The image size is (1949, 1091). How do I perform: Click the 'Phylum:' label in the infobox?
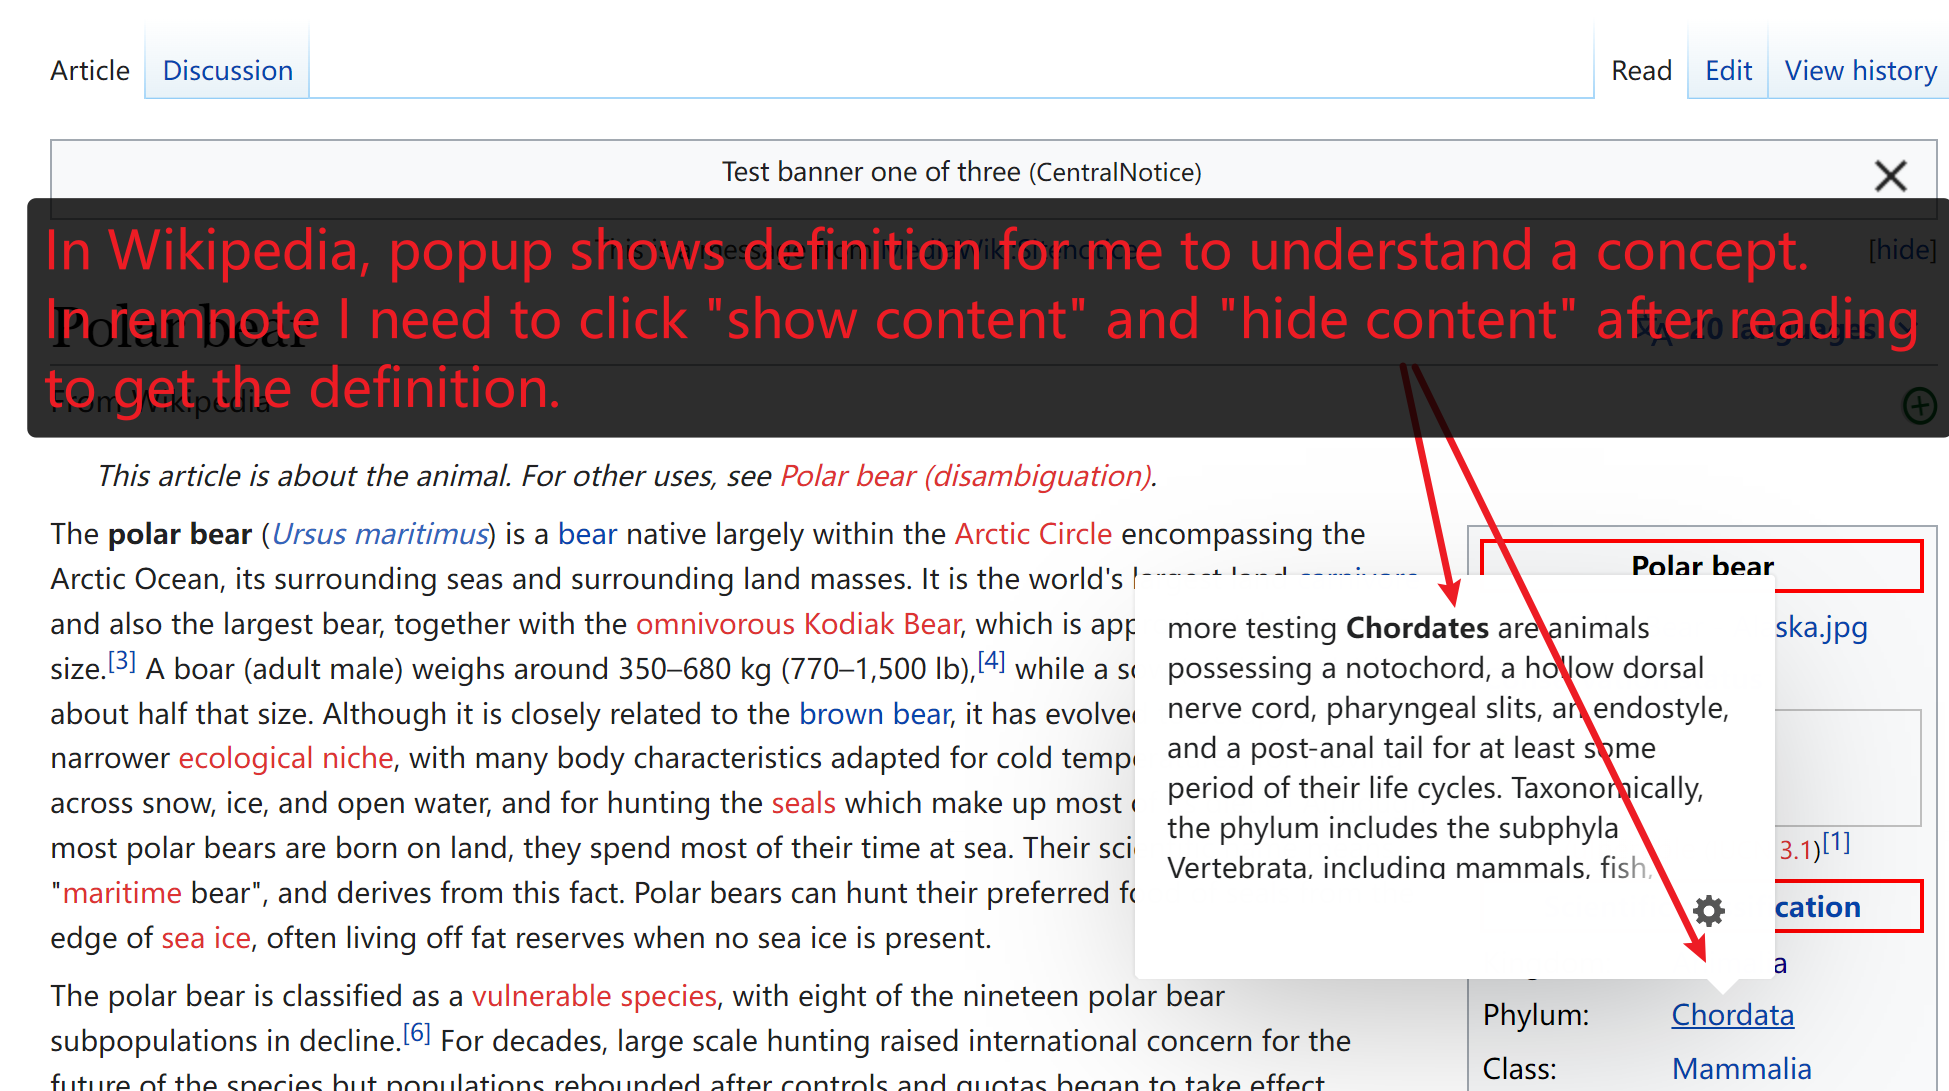tap(1535, 1015)
